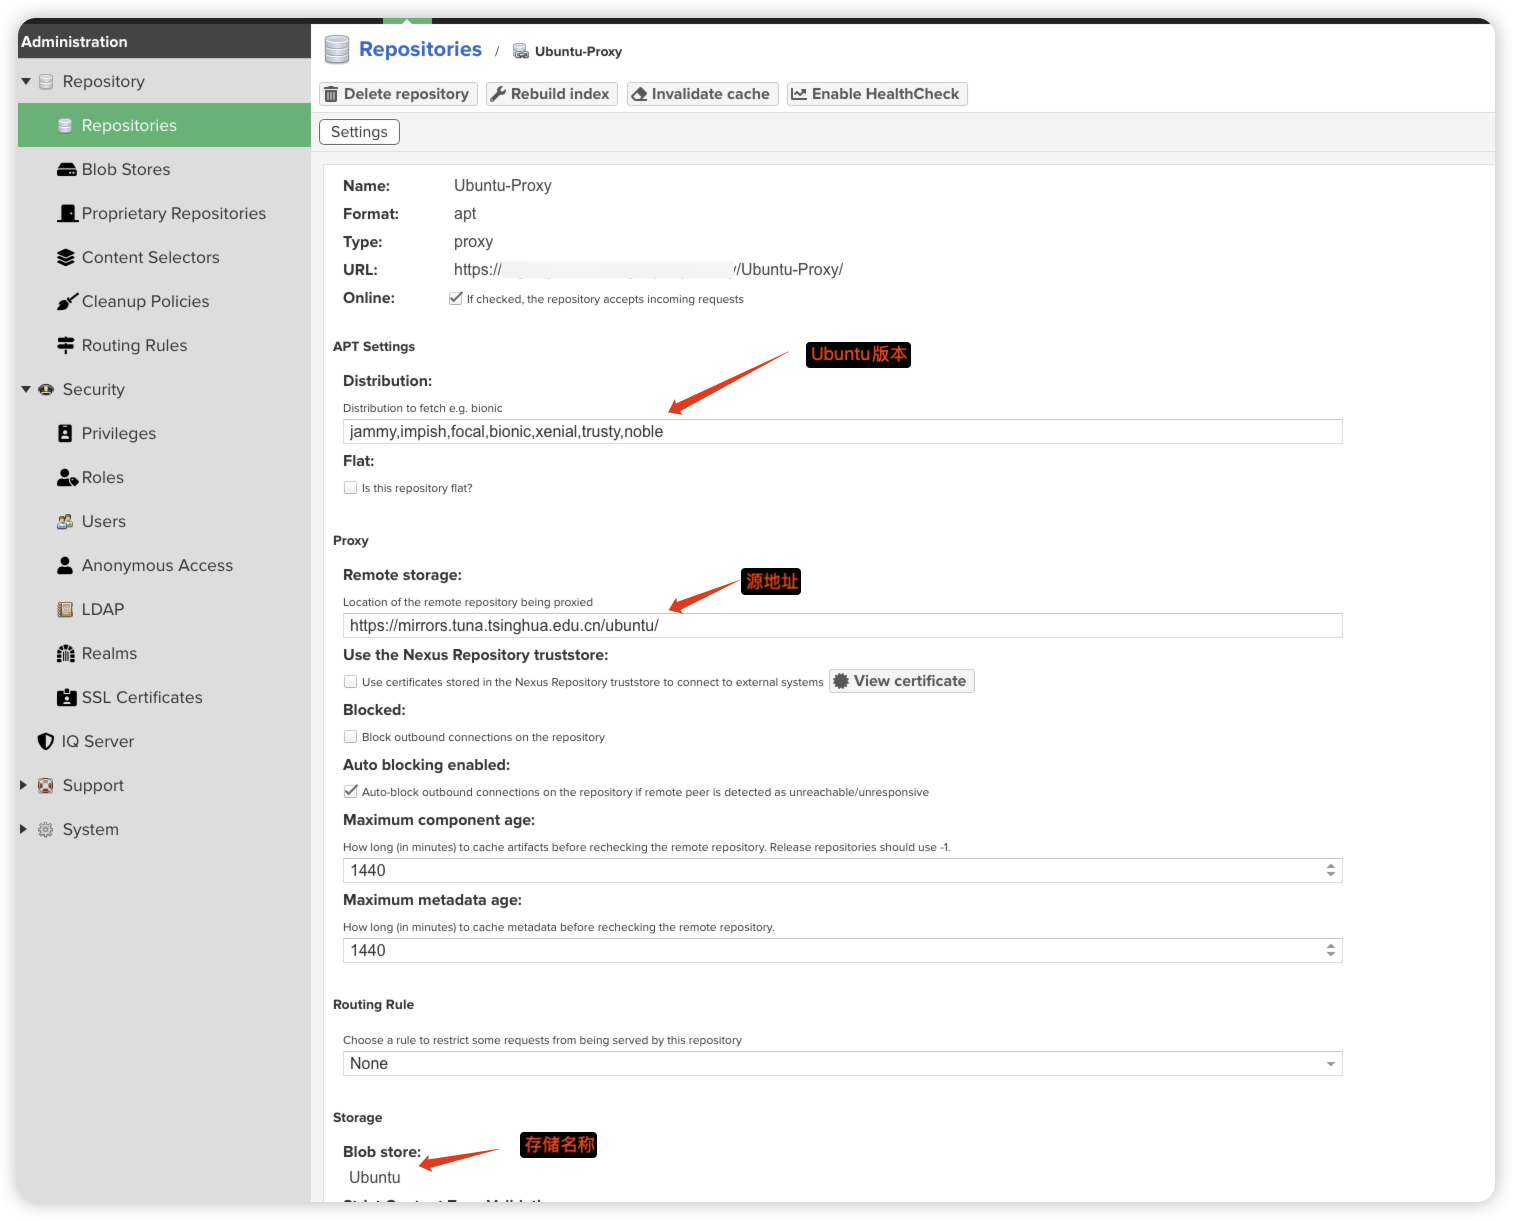The width and height of the screenshot is (1513, 1220).
Task: Click the Security eye icon
Action: pyautogui.click(x=46, y=390)
